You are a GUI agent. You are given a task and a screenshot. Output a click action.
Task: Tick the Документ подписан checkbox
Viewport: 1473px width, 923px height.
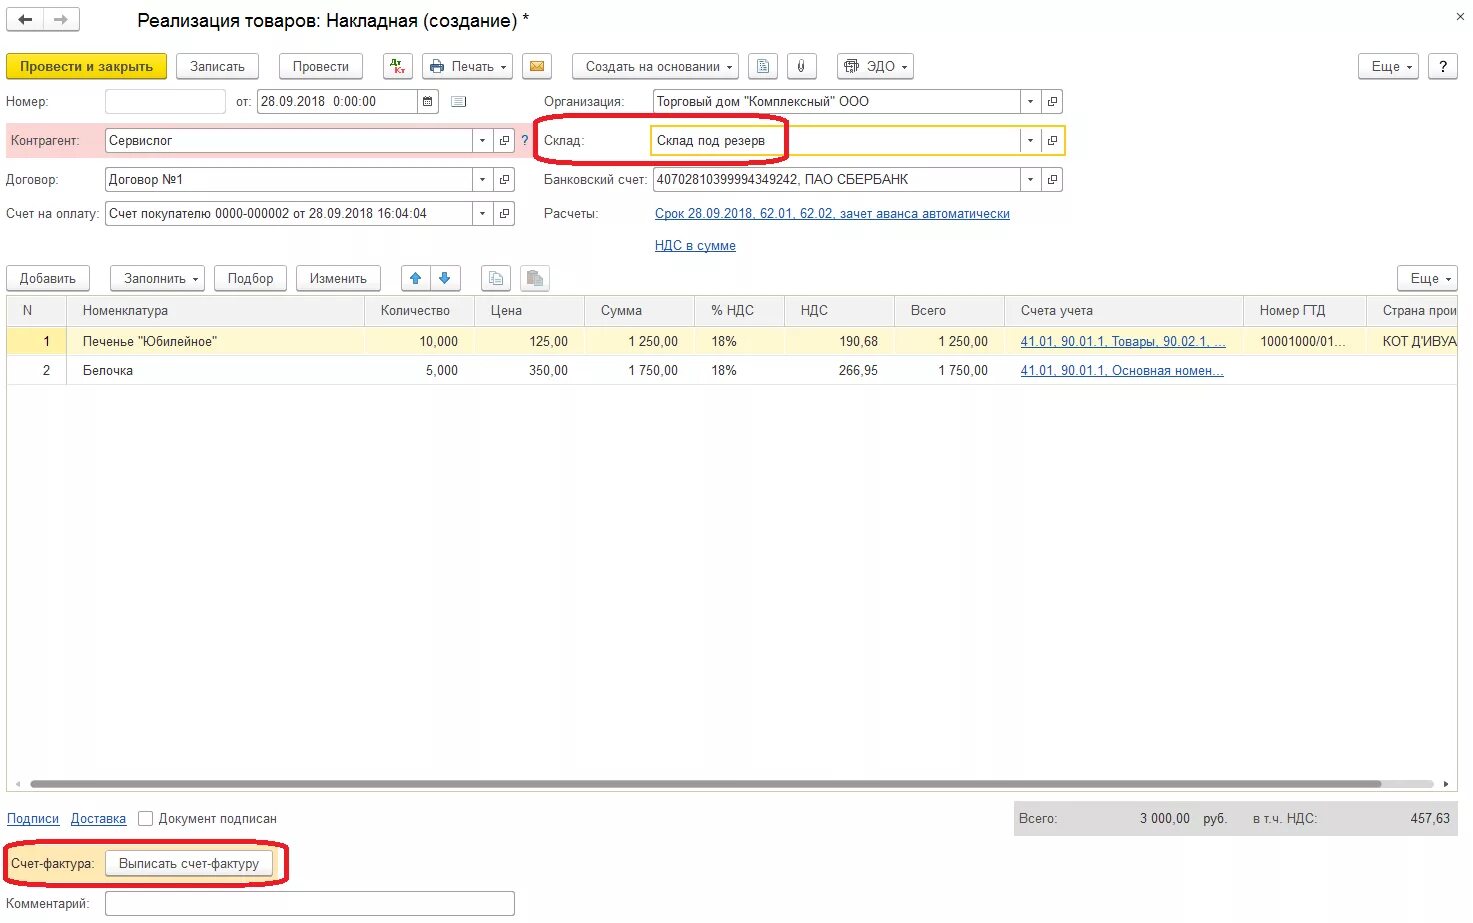146,818
